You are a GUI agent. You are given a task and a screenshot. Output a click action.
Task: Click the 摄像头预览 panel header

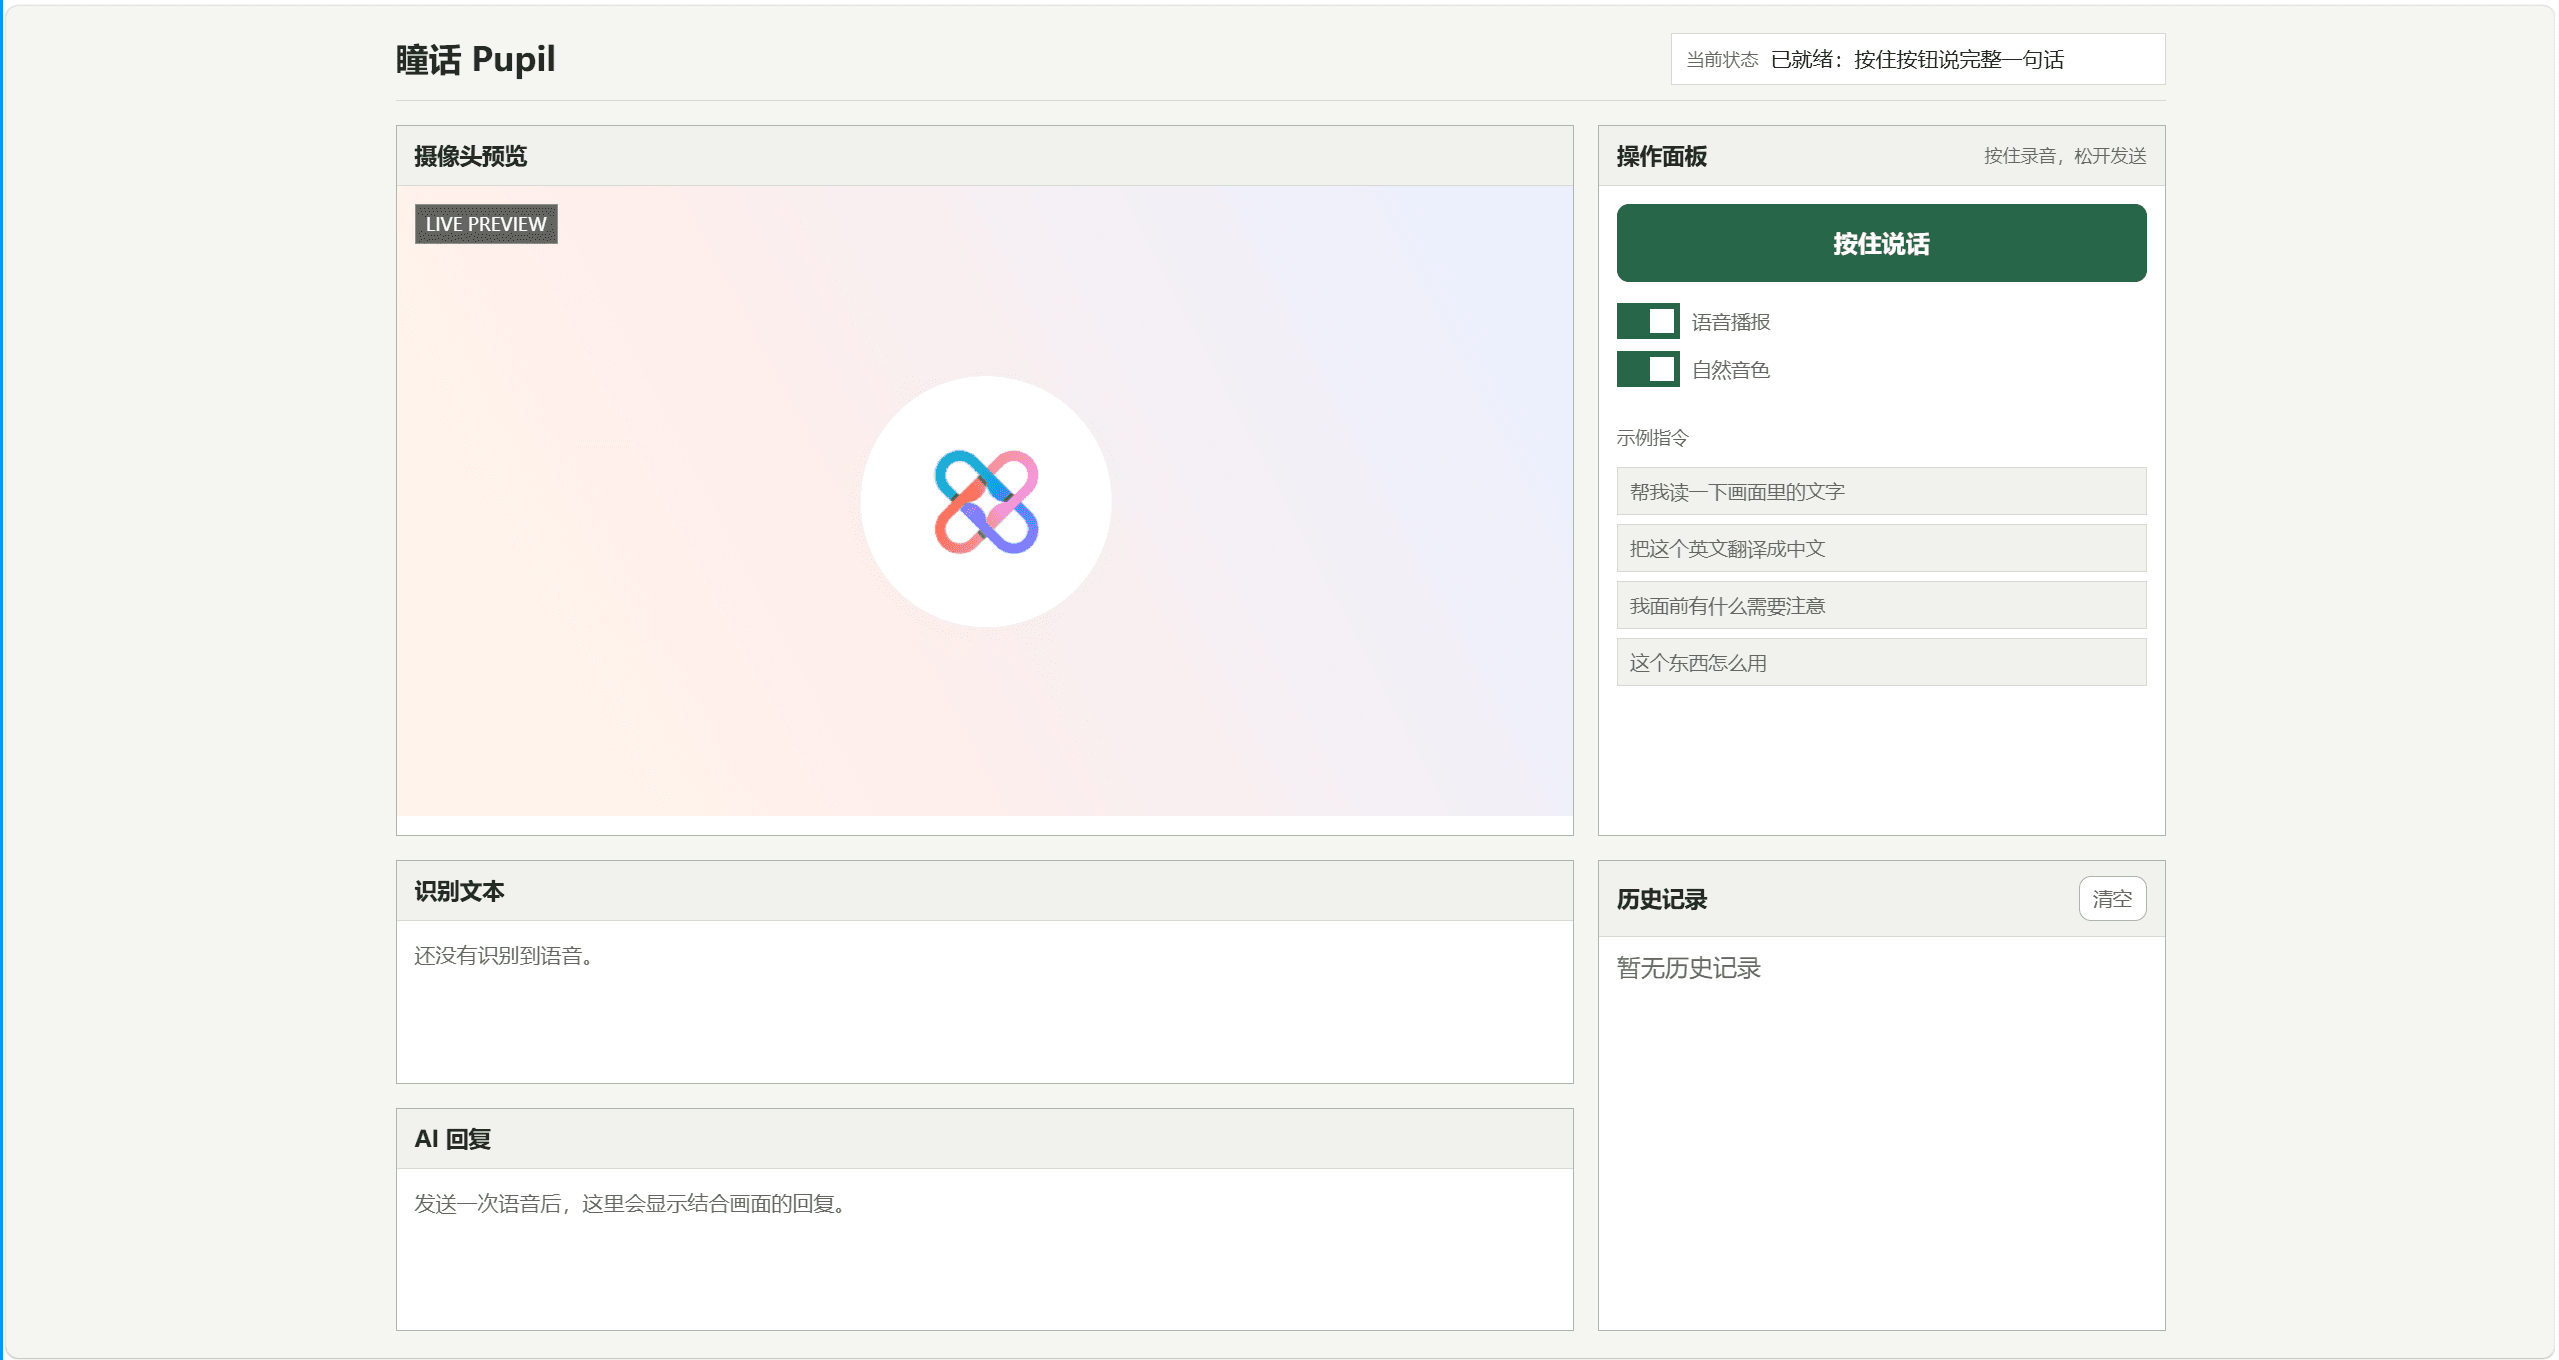[x=984, y=156]
